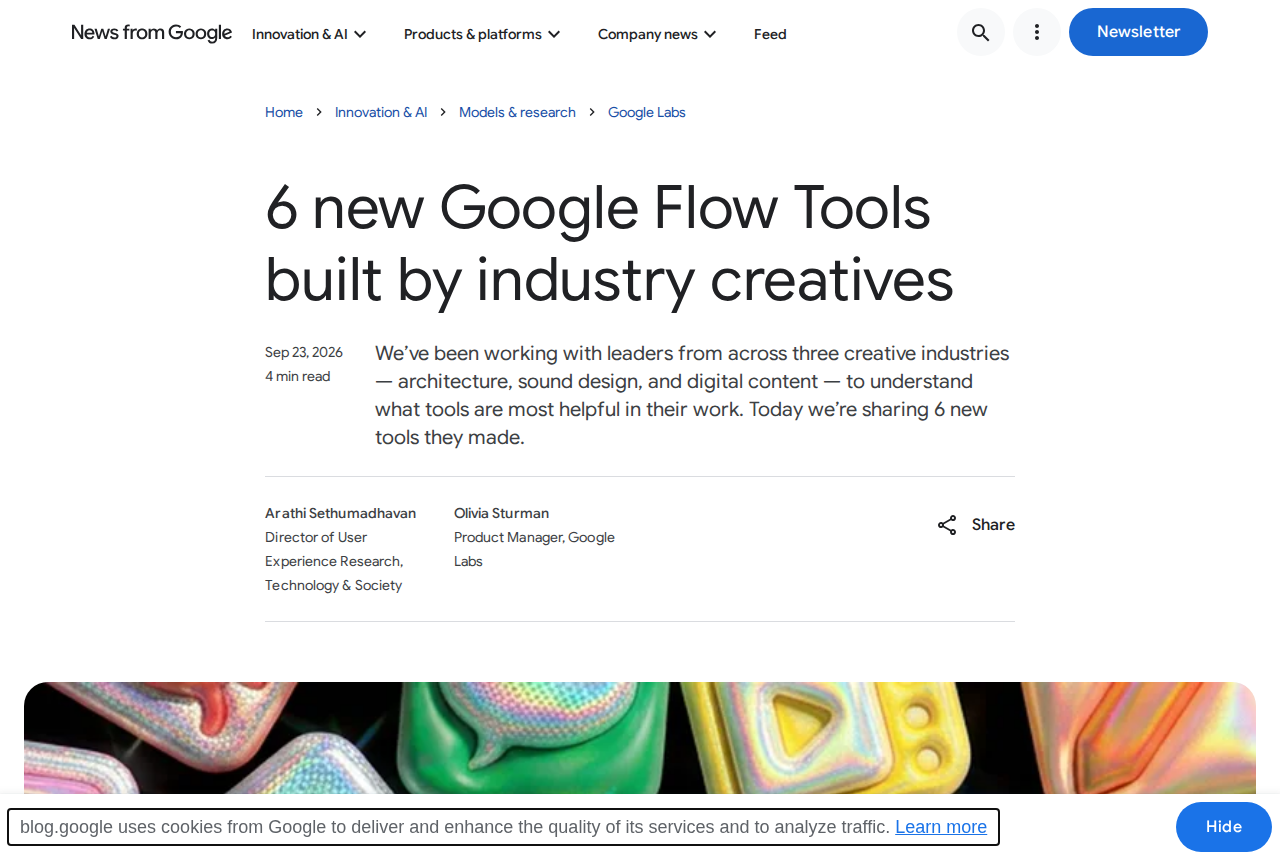Click Director of User Experience Research text
Image resolution: width=1280 pixels, height=860 pixels.
tap(334, 561)
